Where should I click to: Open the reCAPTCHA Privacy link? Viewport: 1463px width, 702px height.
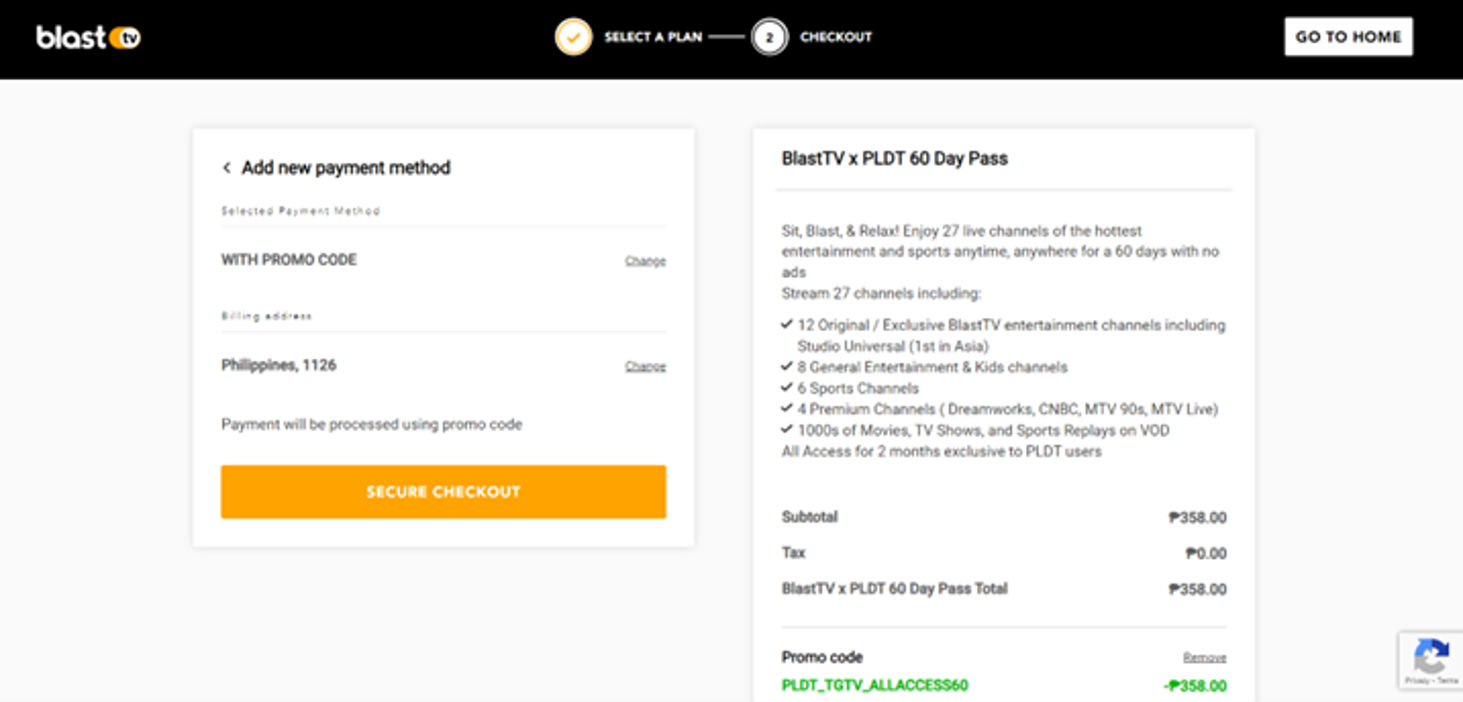tap(1420, 680)
